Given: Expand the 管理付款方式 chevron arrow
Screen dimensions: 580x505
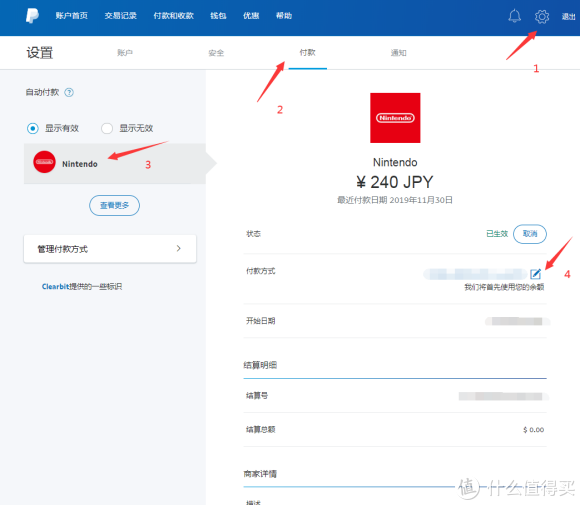Looking at the screenshot, I should pos(179,249).
